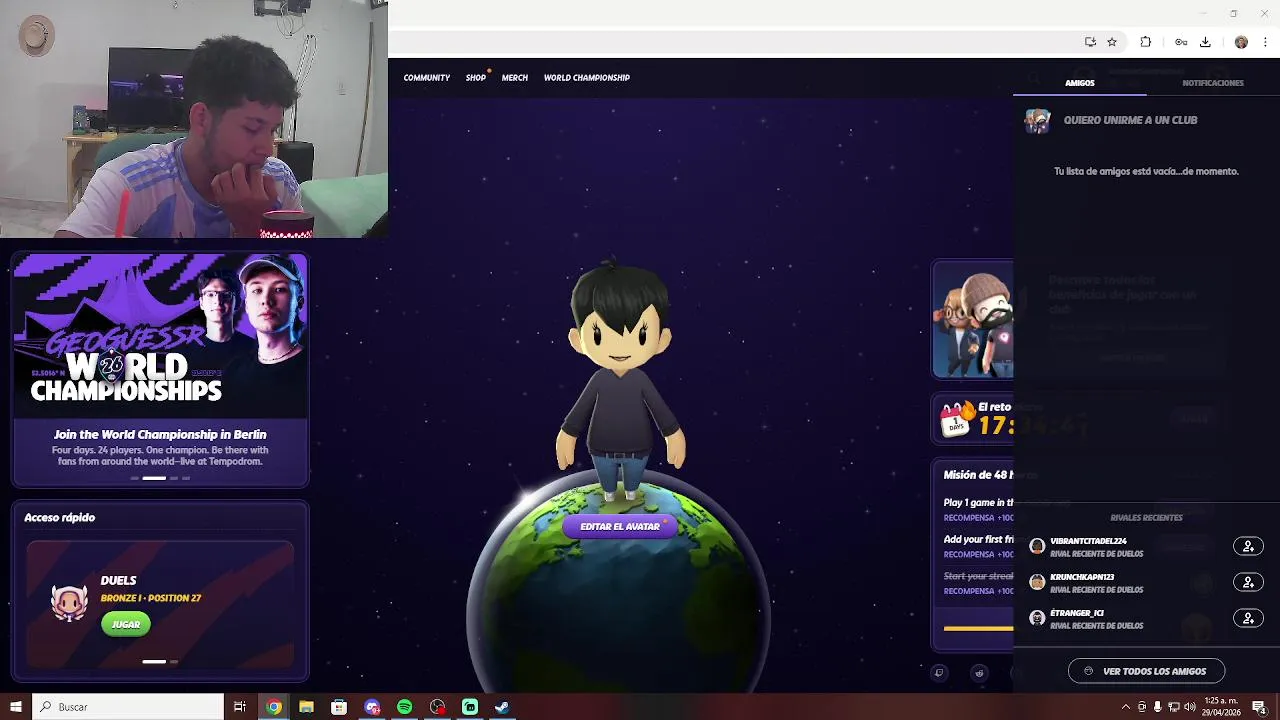Click the Acceso rápido heading
The width and height of the screenshot is (1280, 720).
pos(59,518)
